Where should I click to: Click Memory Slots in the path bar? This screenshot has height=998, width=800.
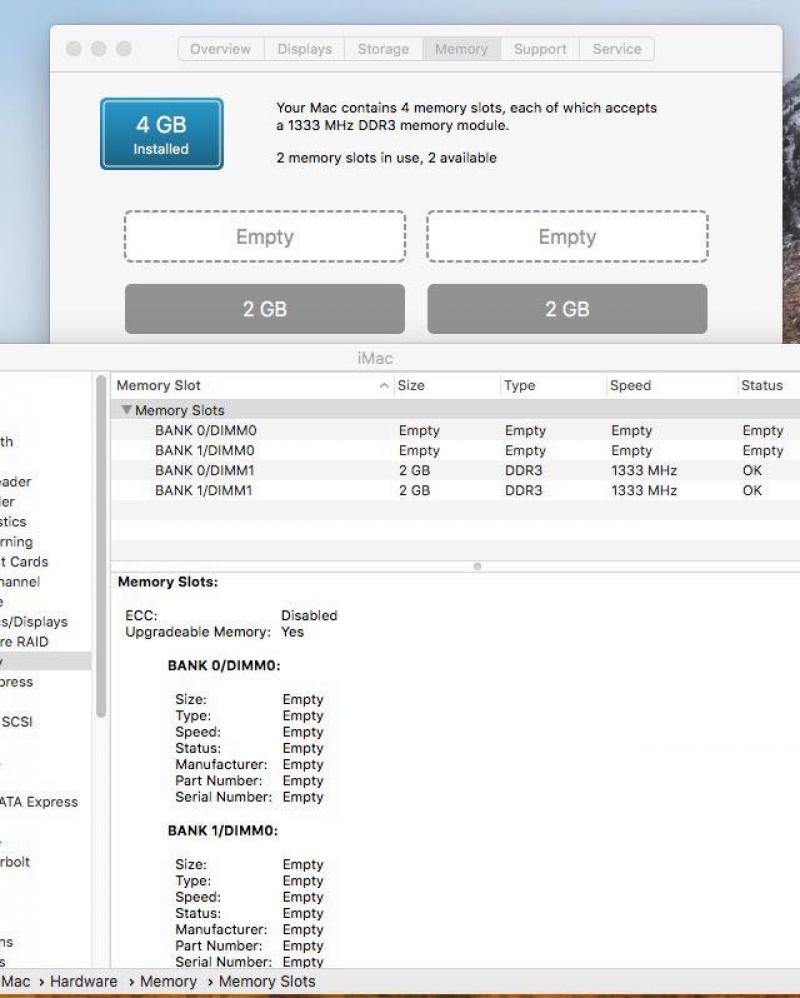(x=267, y=981)
